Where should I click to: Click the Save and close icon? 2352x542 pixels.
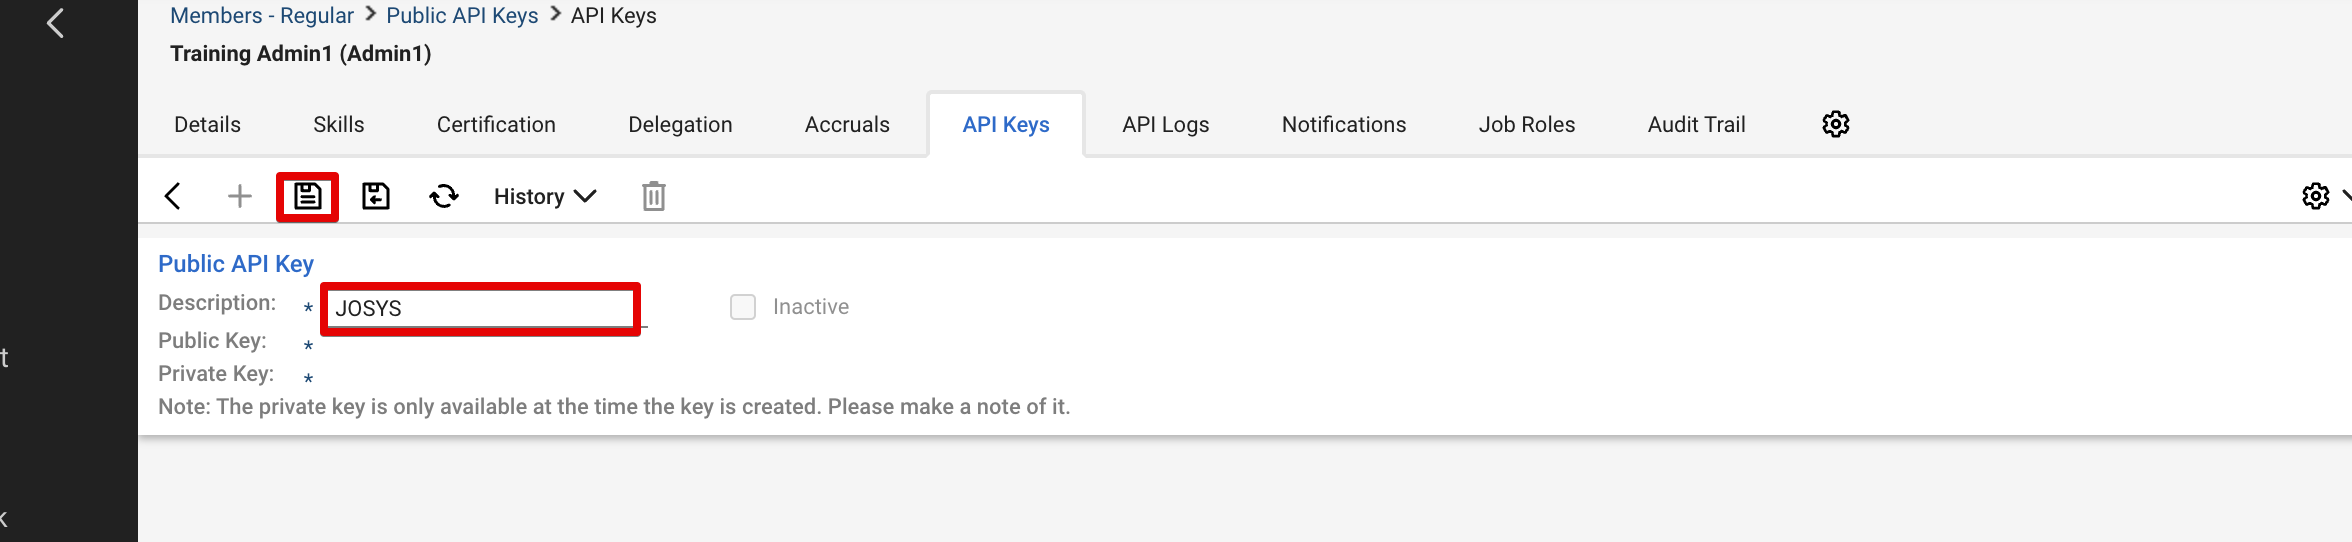[376, 196]
